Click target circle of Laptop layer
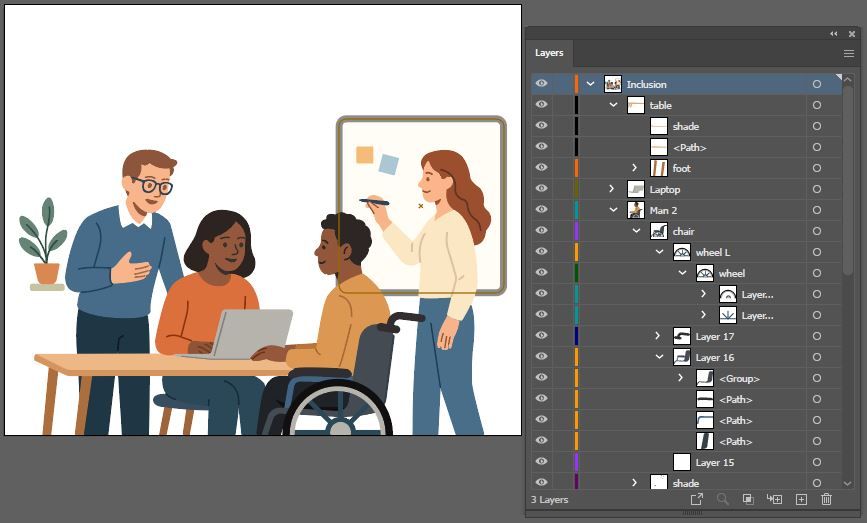 pos(817,189)
